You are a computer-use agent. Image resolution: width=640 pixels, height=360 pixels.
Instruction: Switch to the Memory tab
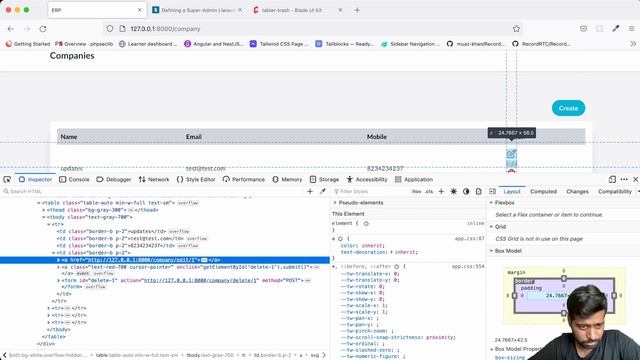point(287,179)
